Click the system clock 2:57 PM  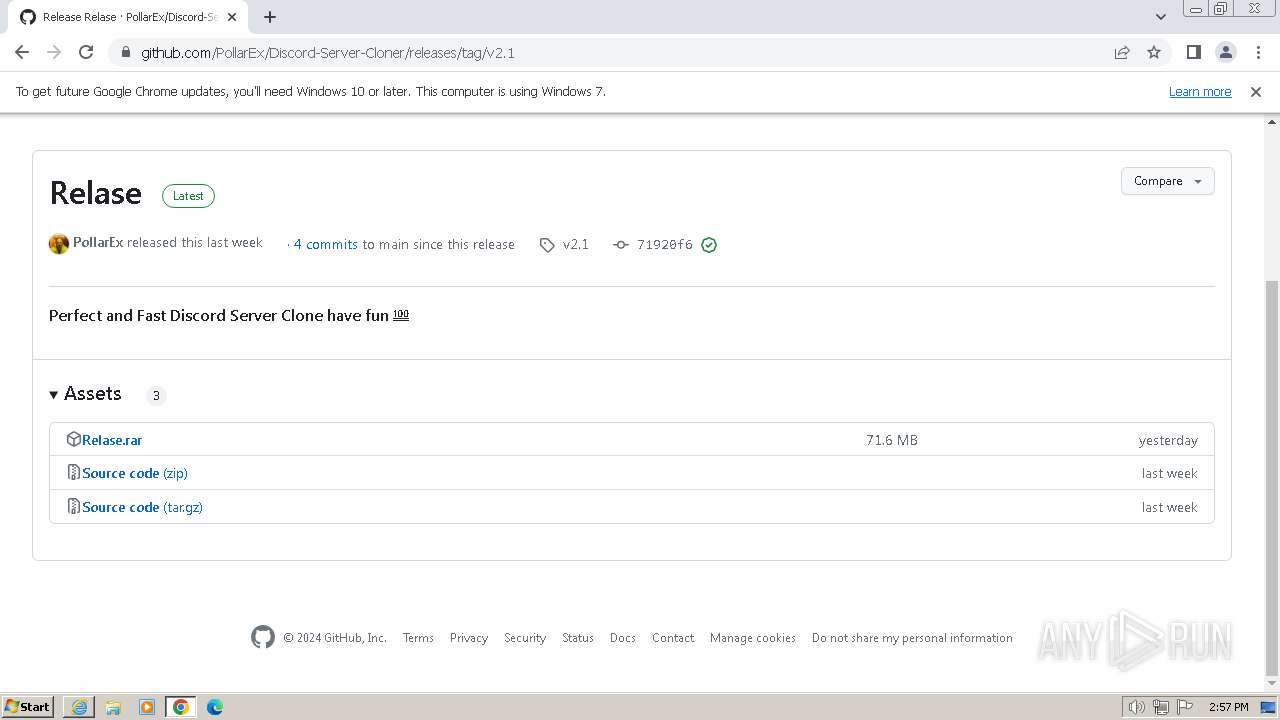[1228, 707]
